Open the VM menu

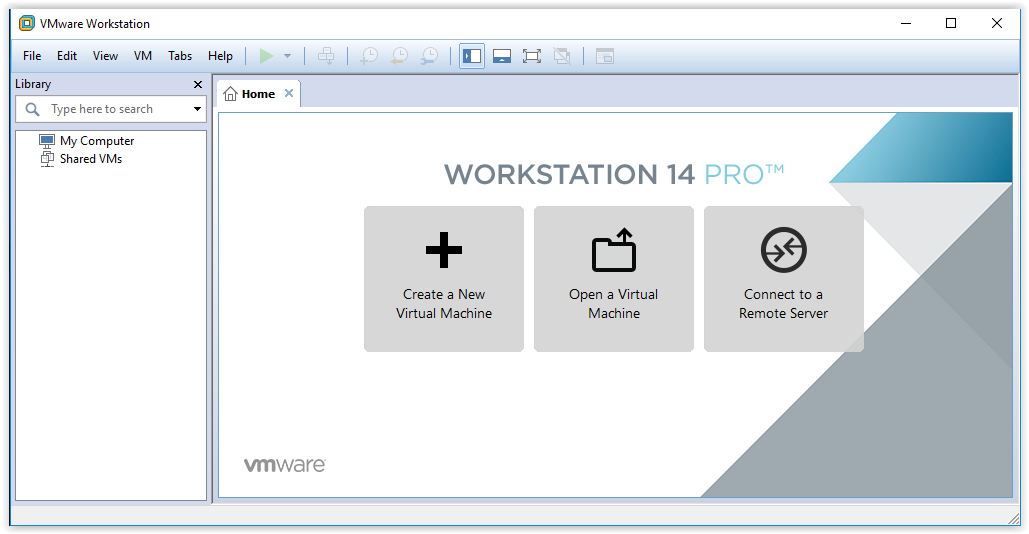coord(143,56)
